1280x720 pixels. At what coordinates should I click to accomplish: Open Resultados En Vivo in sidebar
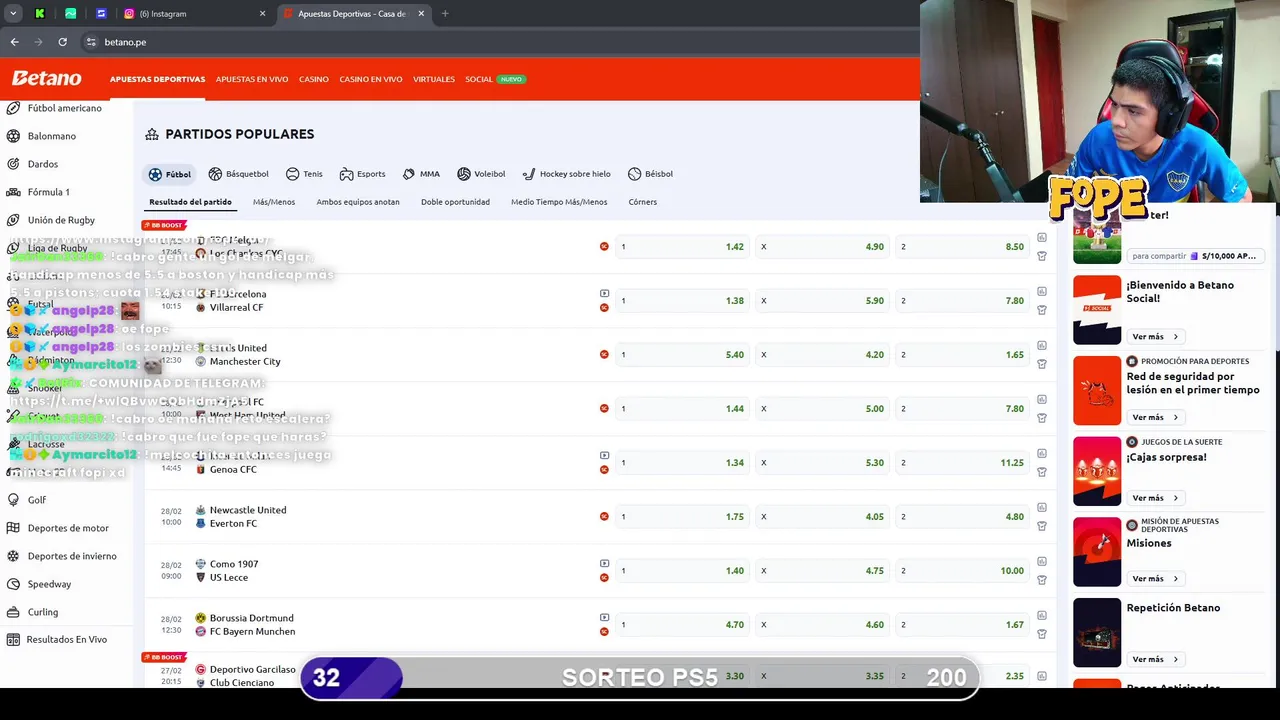point(66,640)
